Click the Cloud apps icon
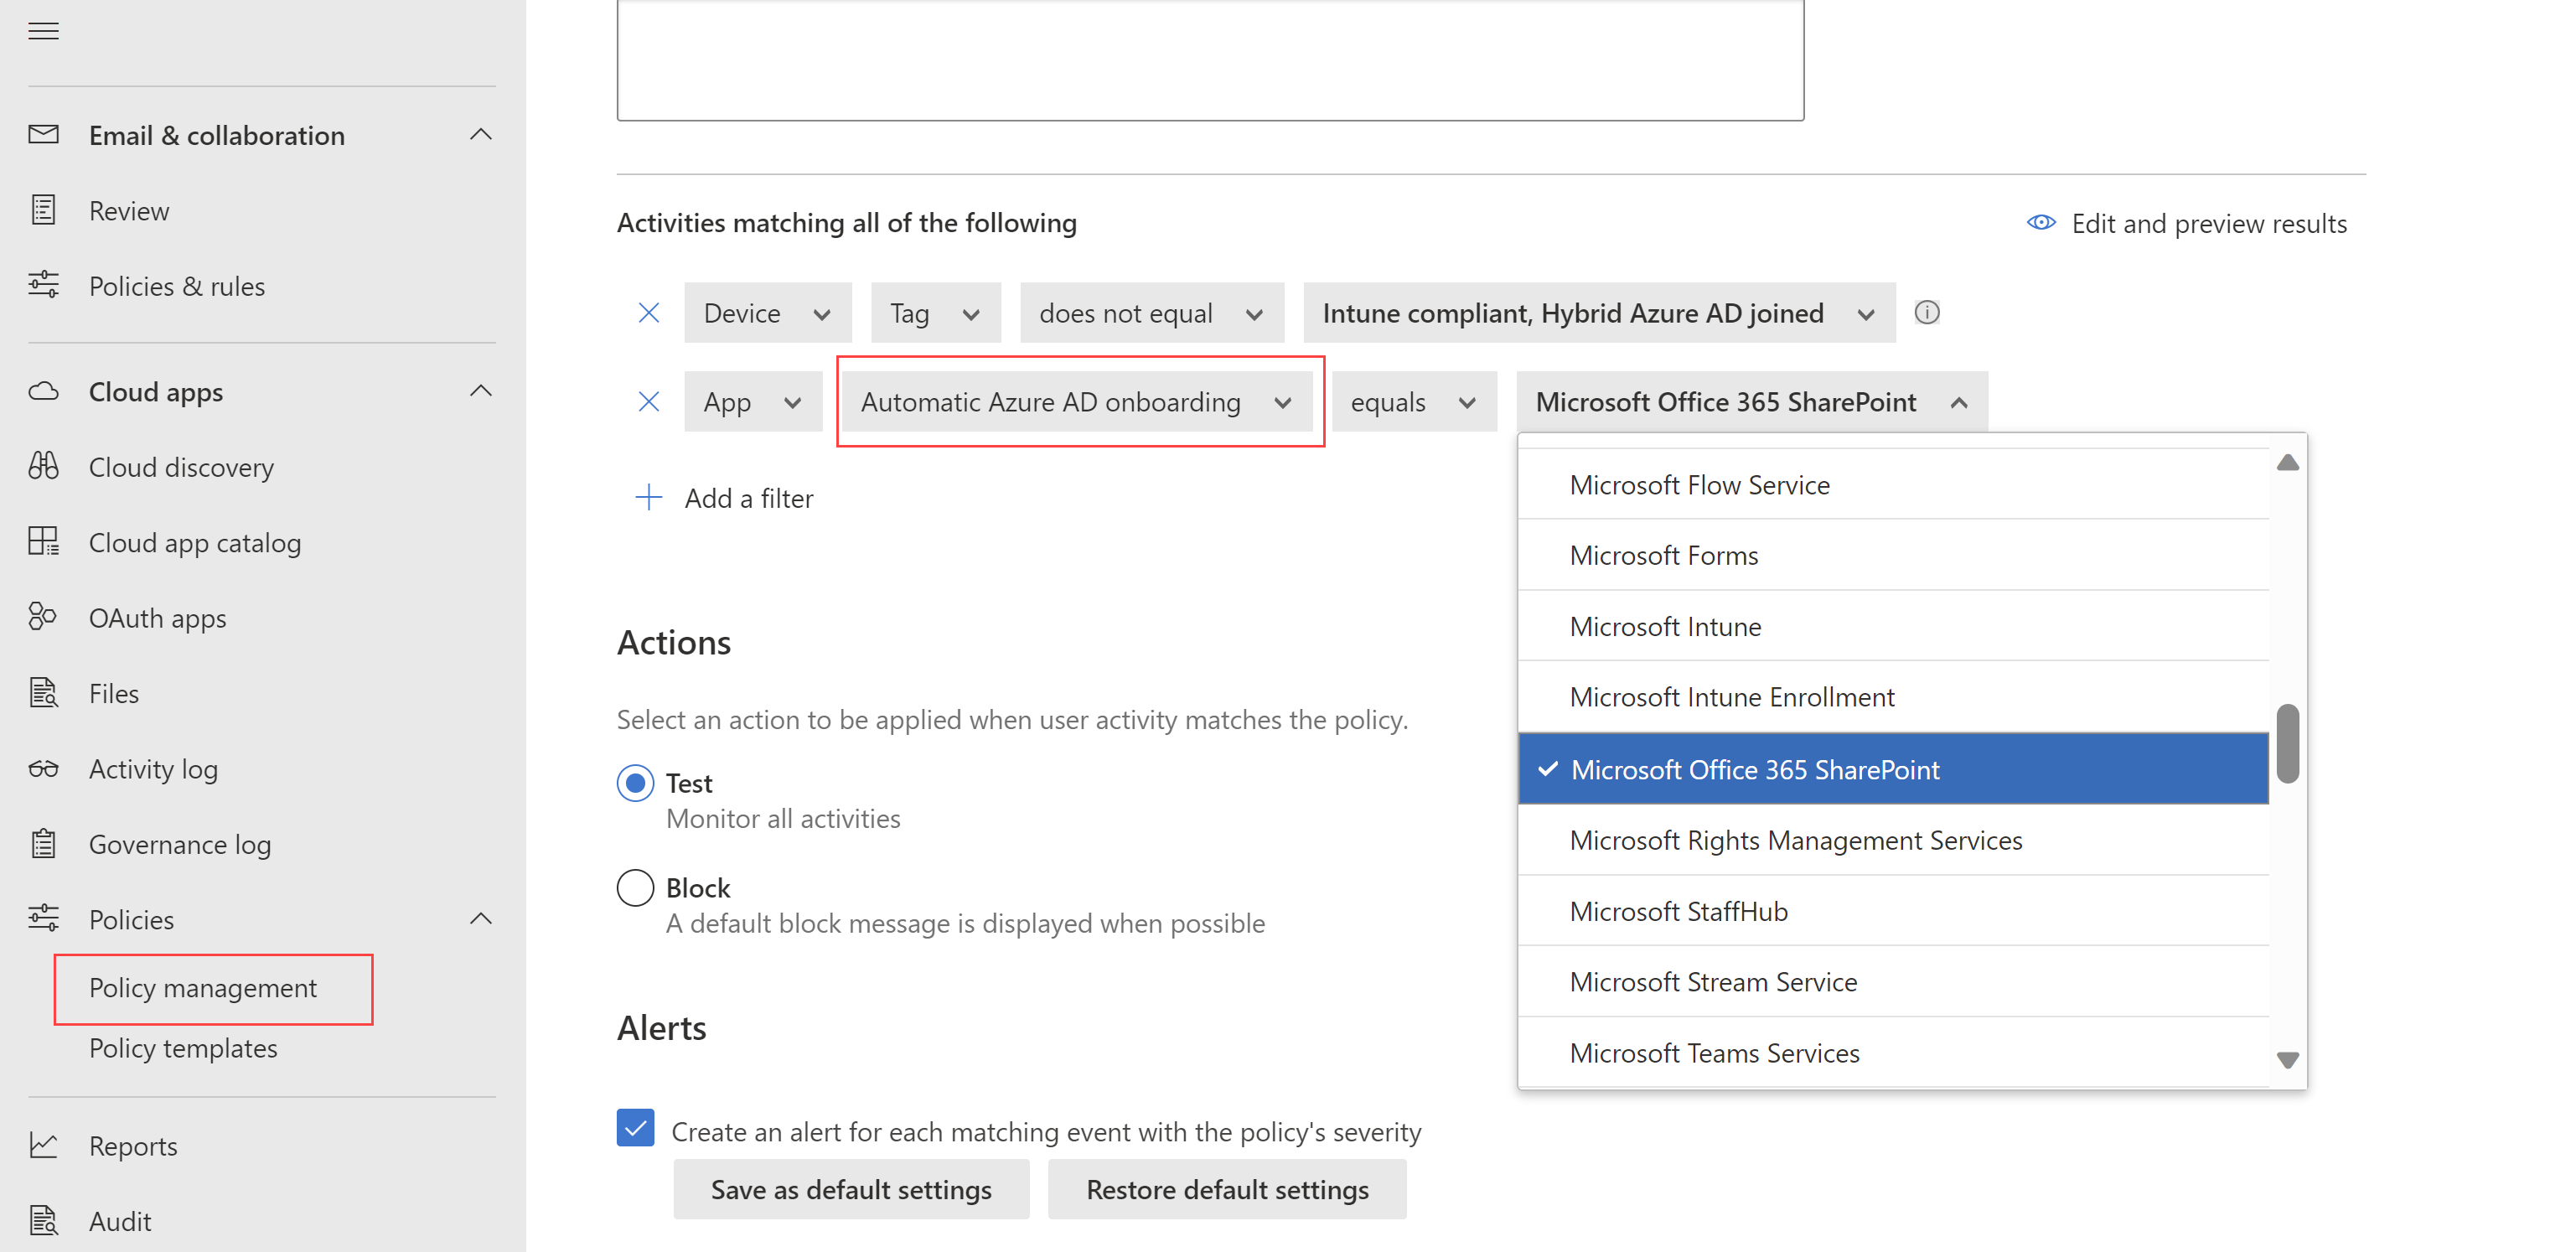 pyautogui.click(x=44, y=391)
